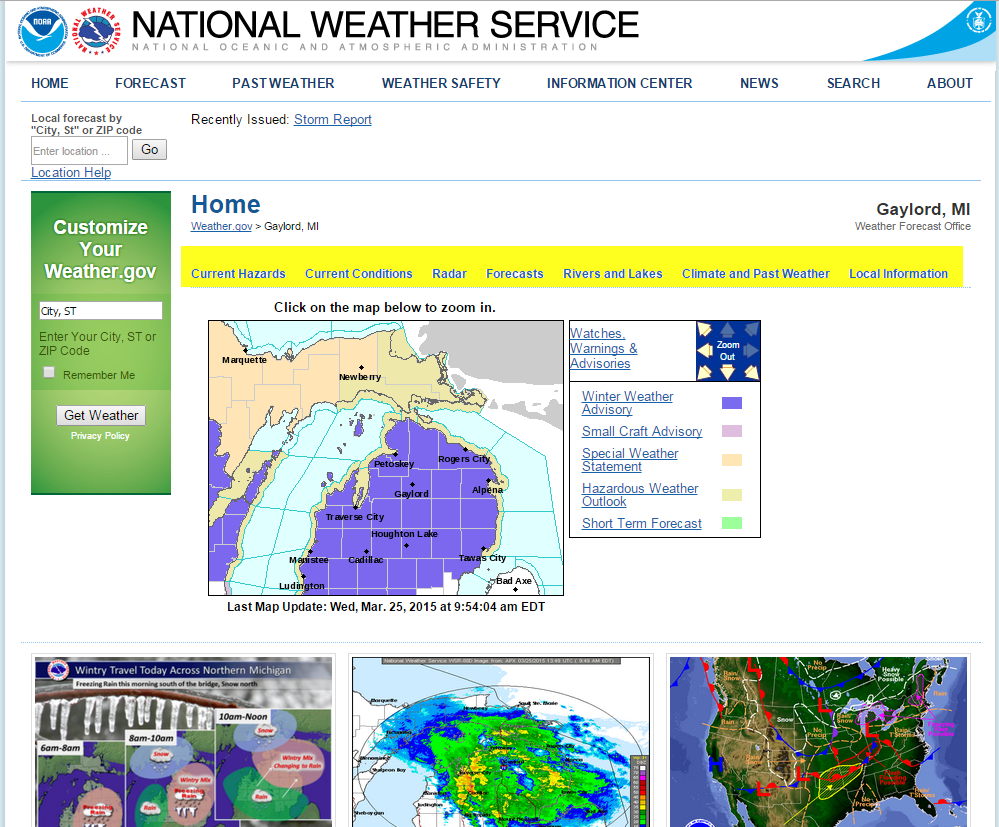Click the Get Weather button

pos(101,415)
